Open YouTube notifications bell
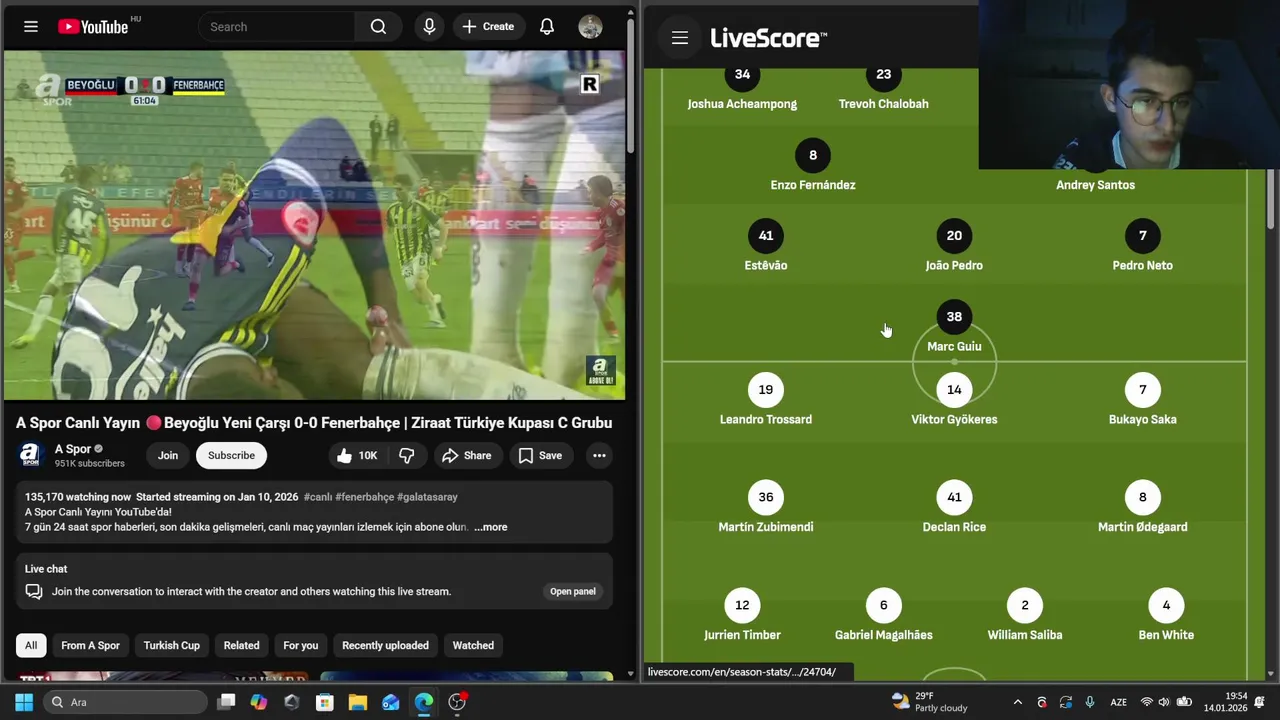The height and width of the screenshot is (720, 1280). pos(547,27)
